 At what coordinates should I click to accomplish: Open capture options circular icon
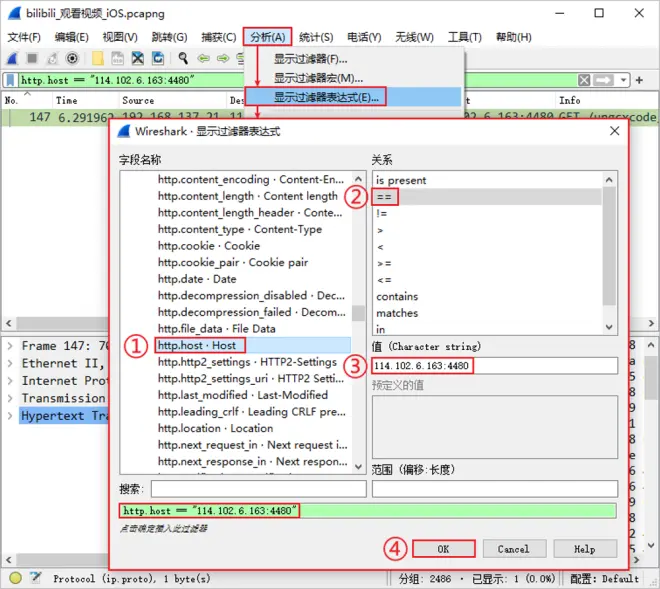72,58
